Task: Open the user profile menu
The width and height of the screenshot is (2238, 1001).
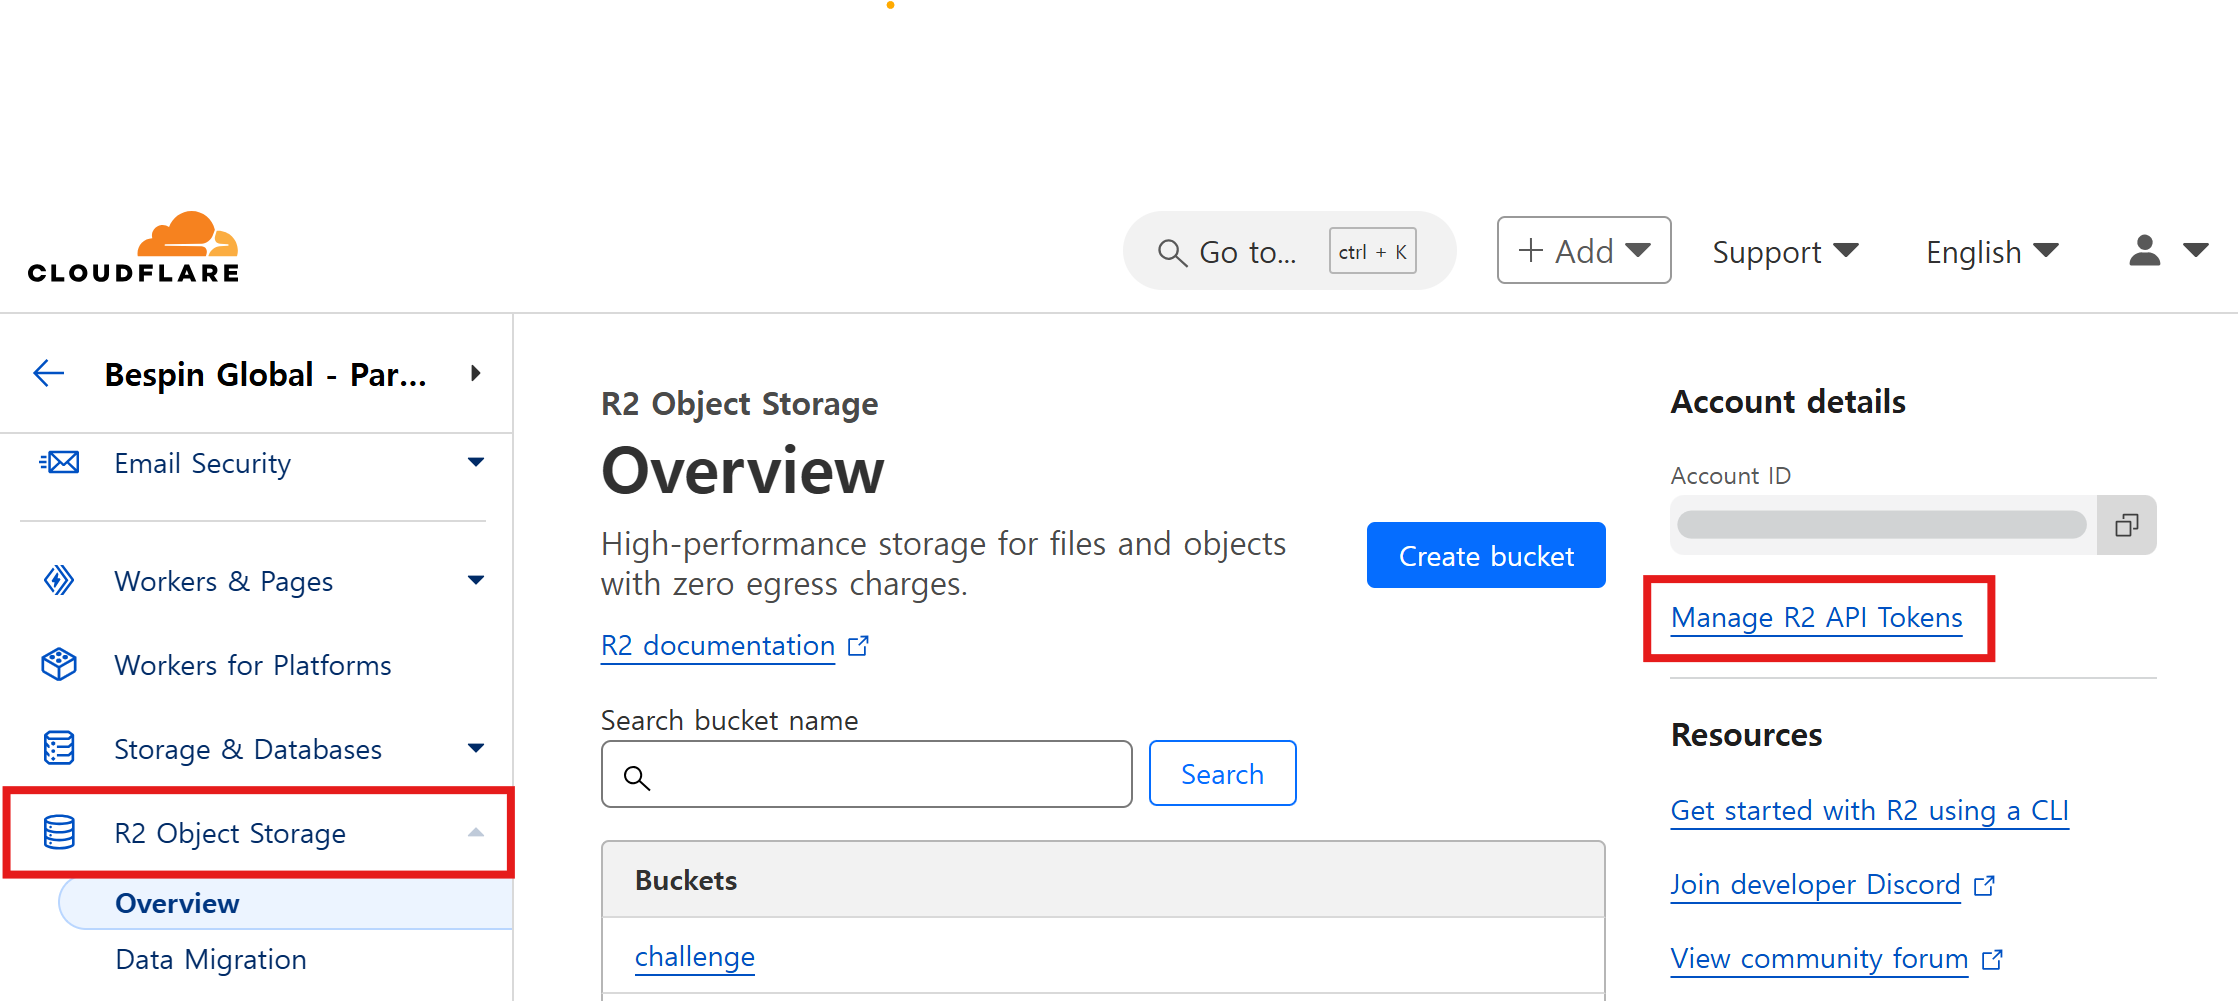Action: coord(2166,251)
